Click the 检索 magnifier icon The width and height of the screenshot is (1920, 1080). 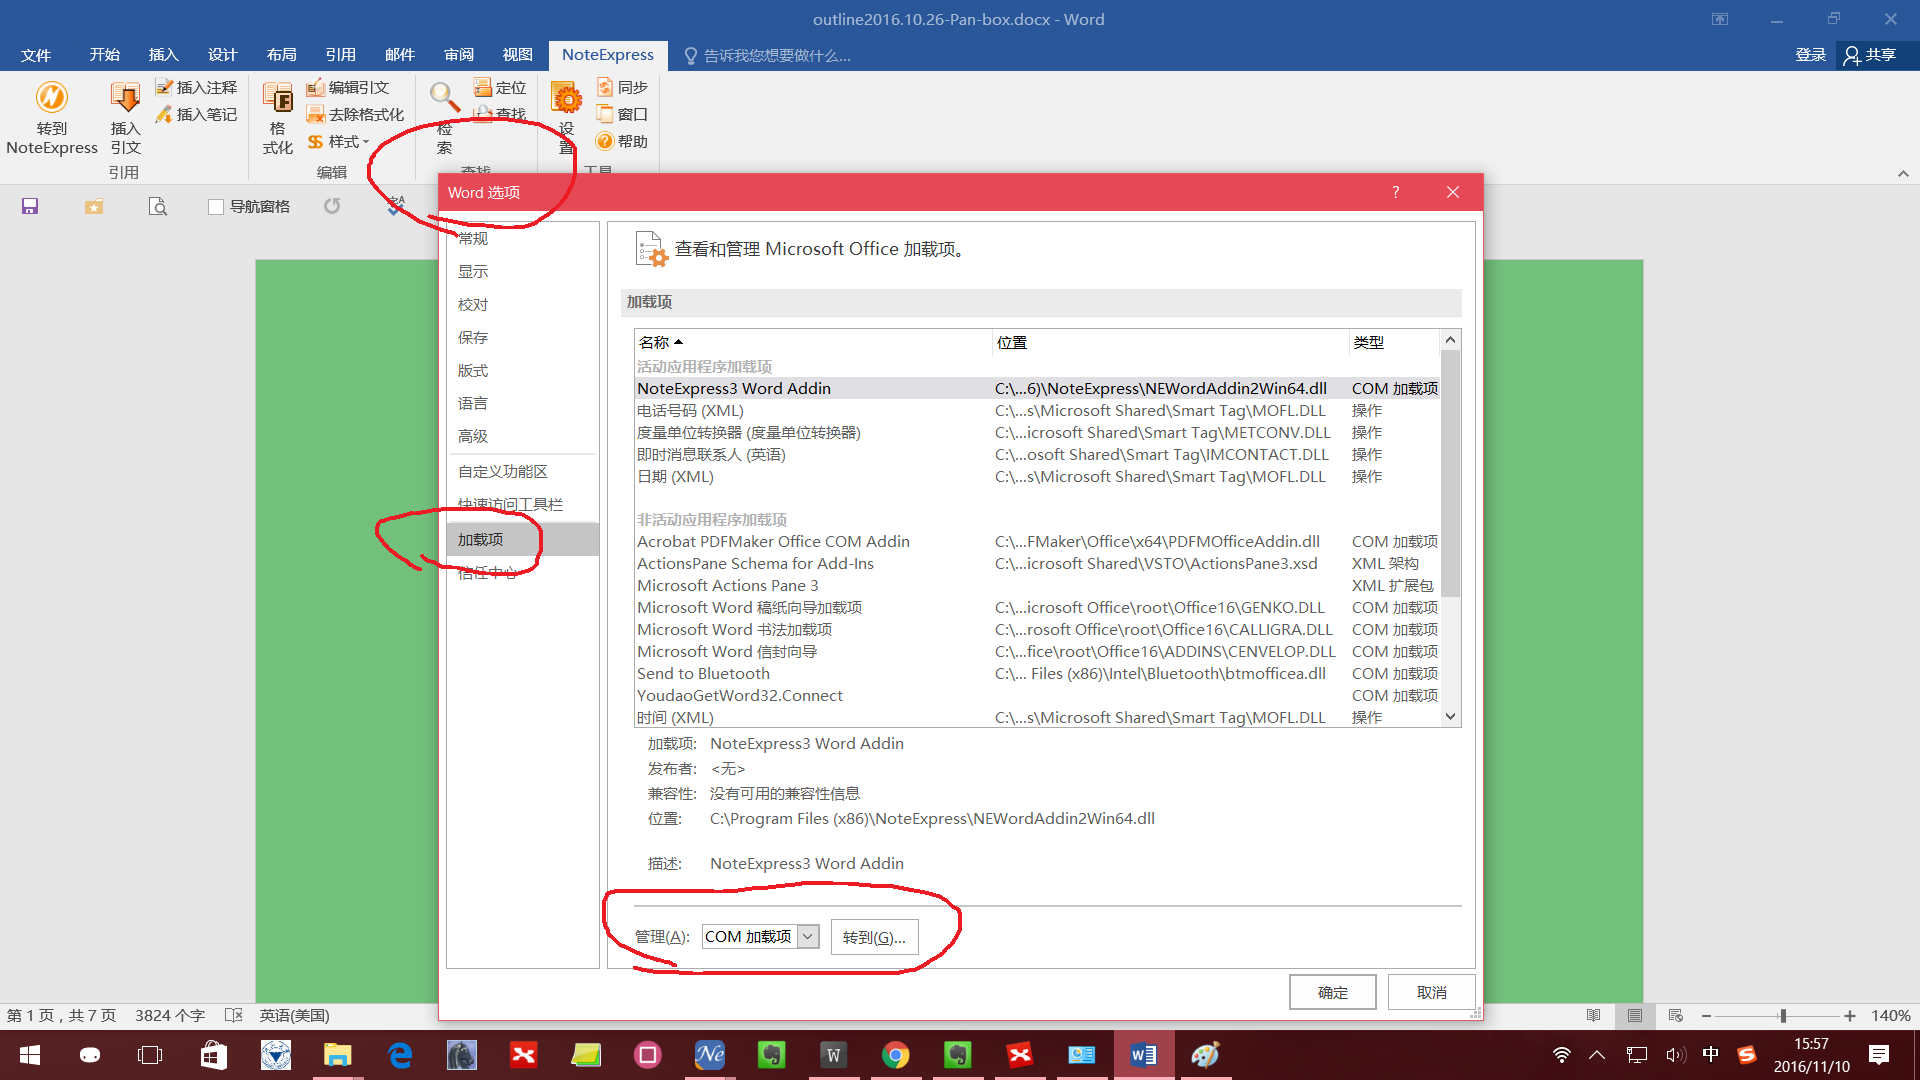[x=444, y=98]
